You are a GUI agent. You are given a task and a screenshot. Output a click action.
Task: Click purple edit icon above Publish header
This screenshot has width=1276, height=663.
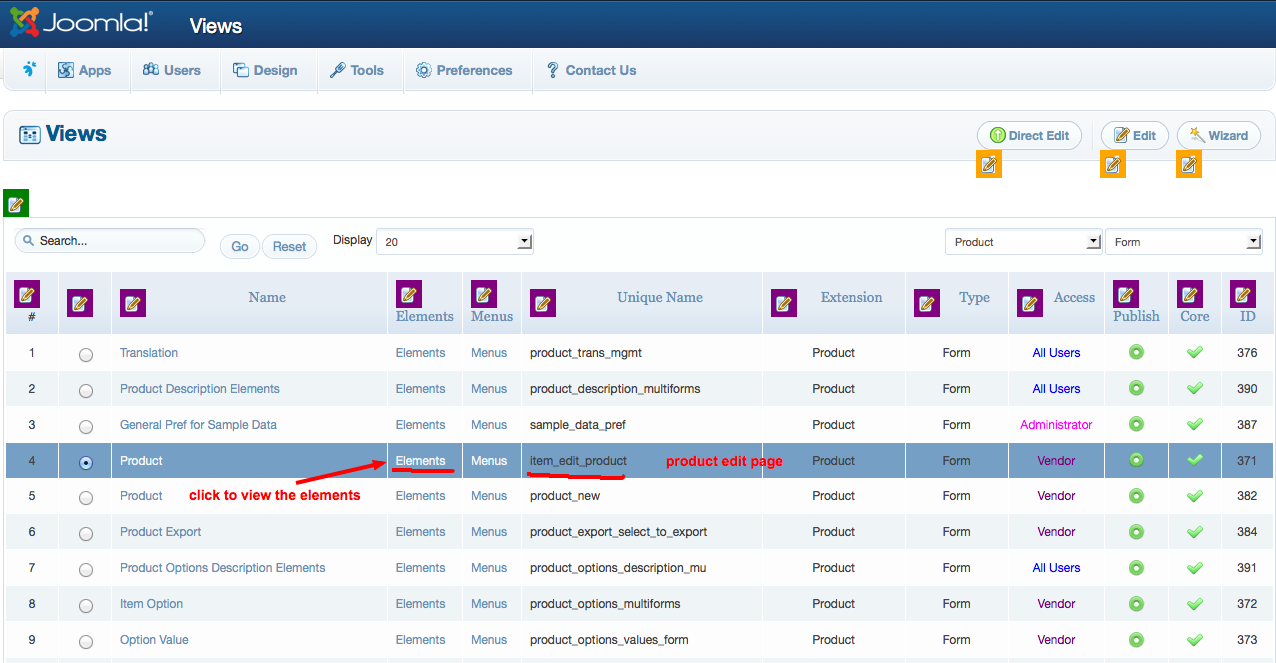coord(1126,294)
